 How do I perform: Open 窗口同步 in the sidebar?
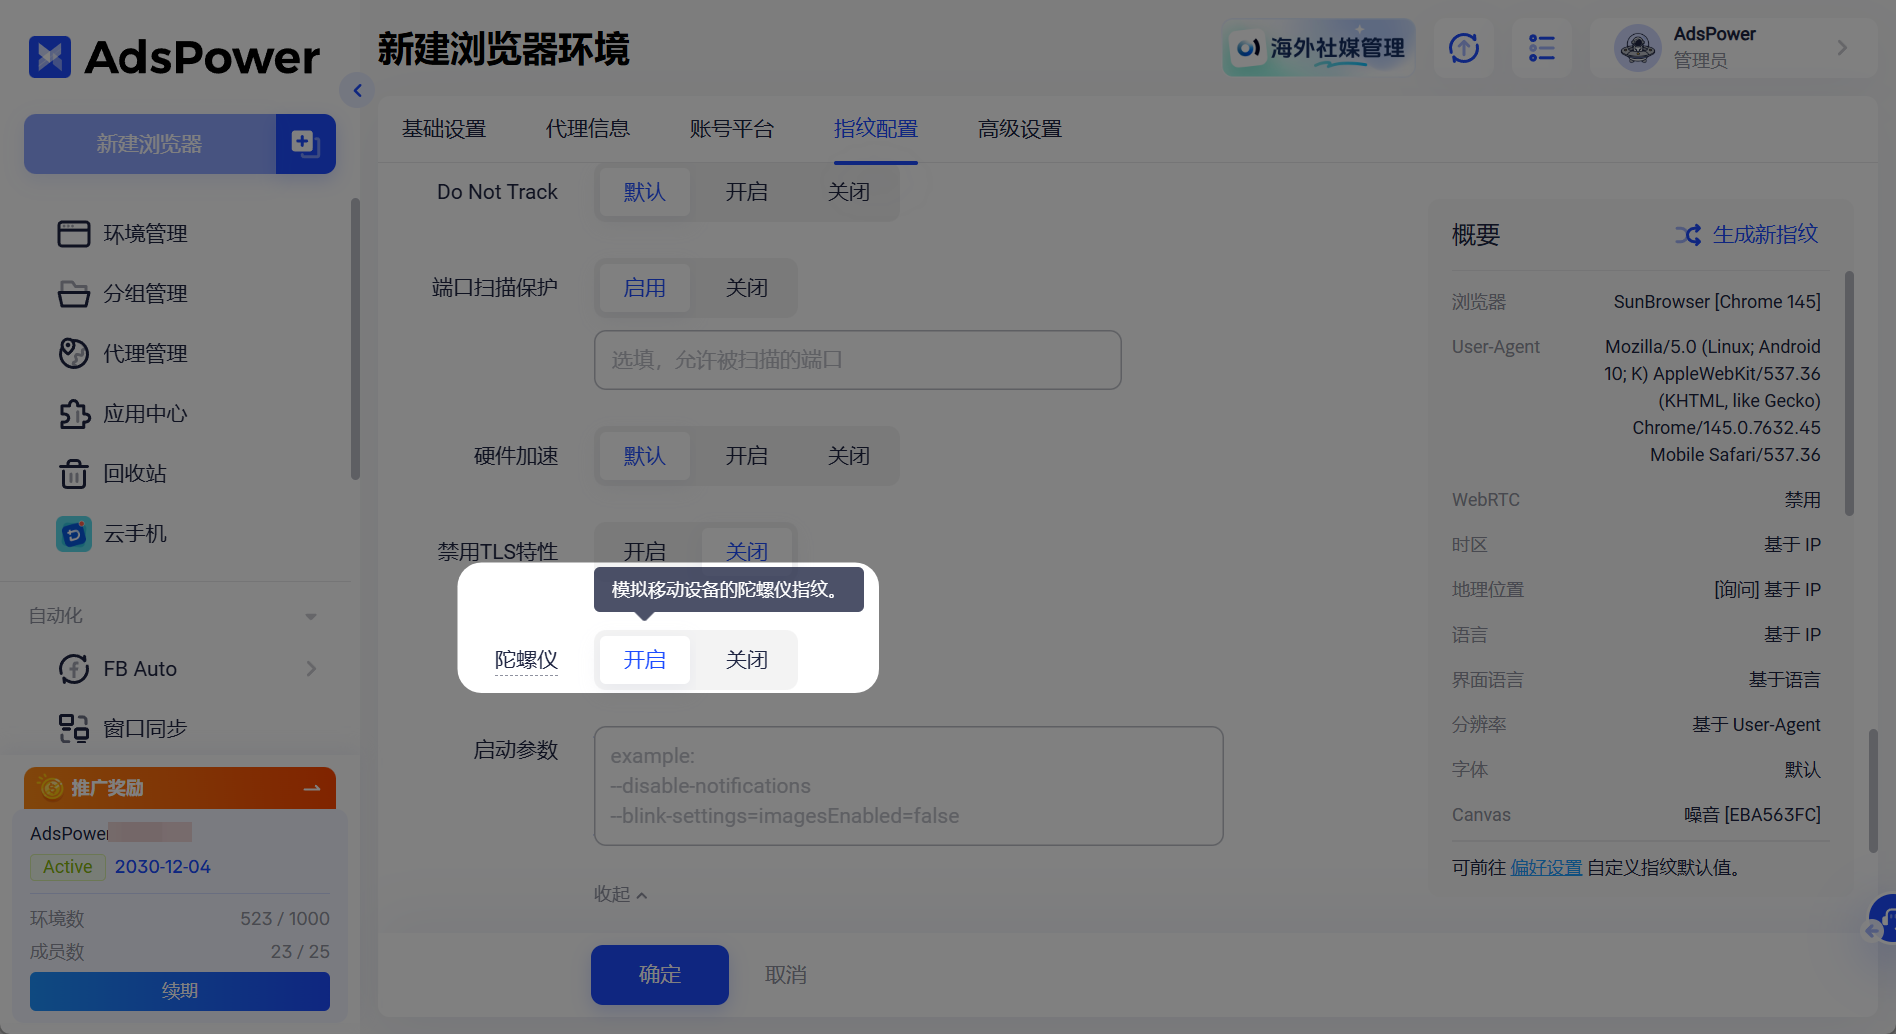pos(123,729)
